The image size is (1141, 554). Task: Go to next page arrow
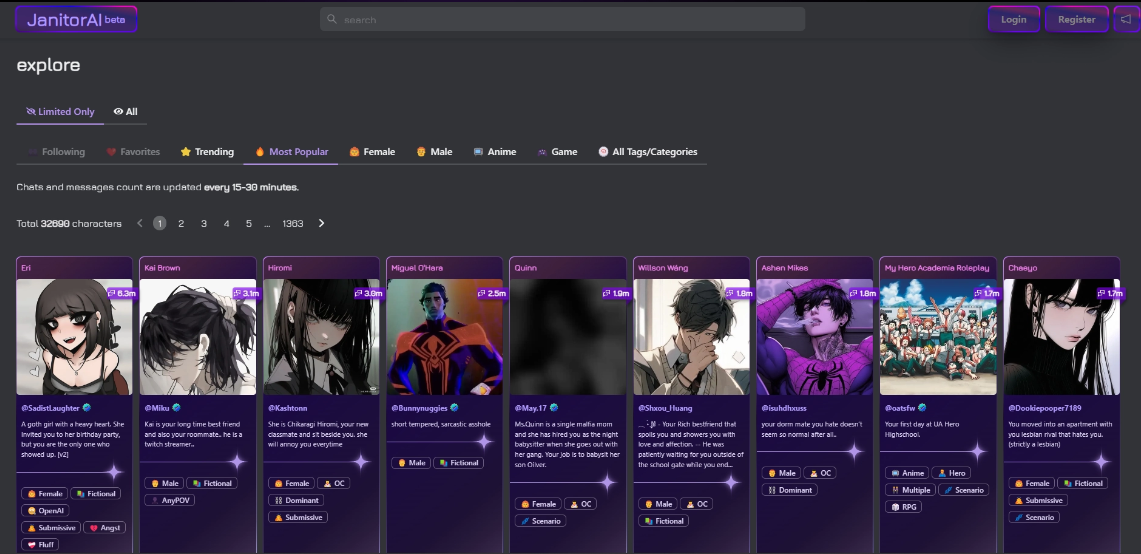click(322, 223)
